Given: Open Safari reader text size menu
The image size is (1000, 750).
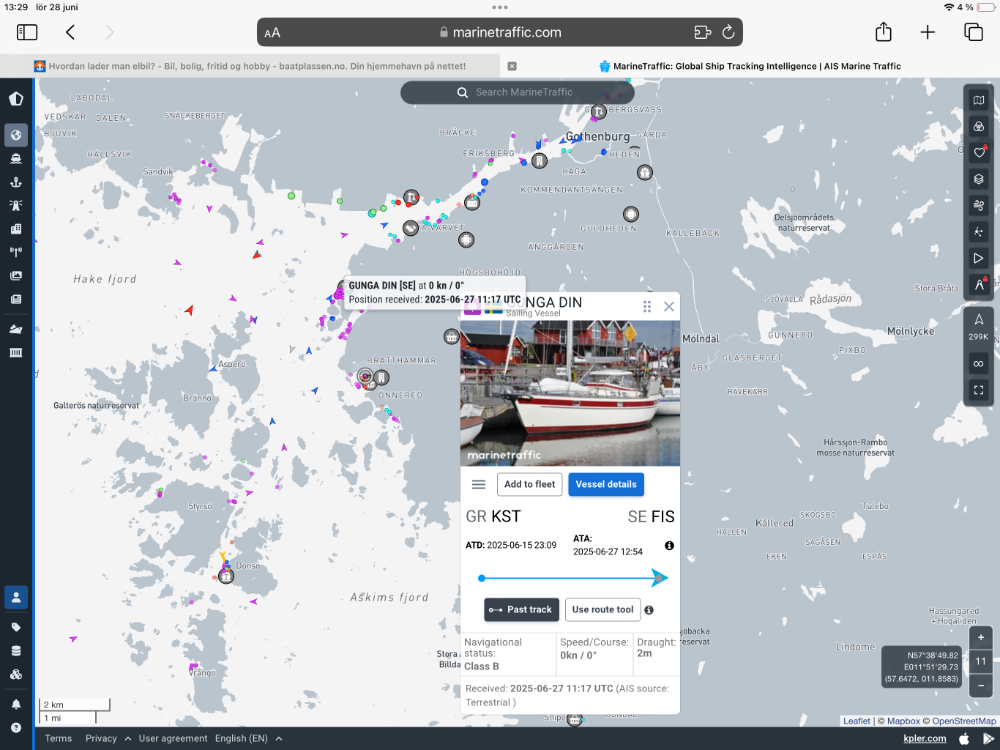Looking at the screenshot, I should [x=272, y=33].
